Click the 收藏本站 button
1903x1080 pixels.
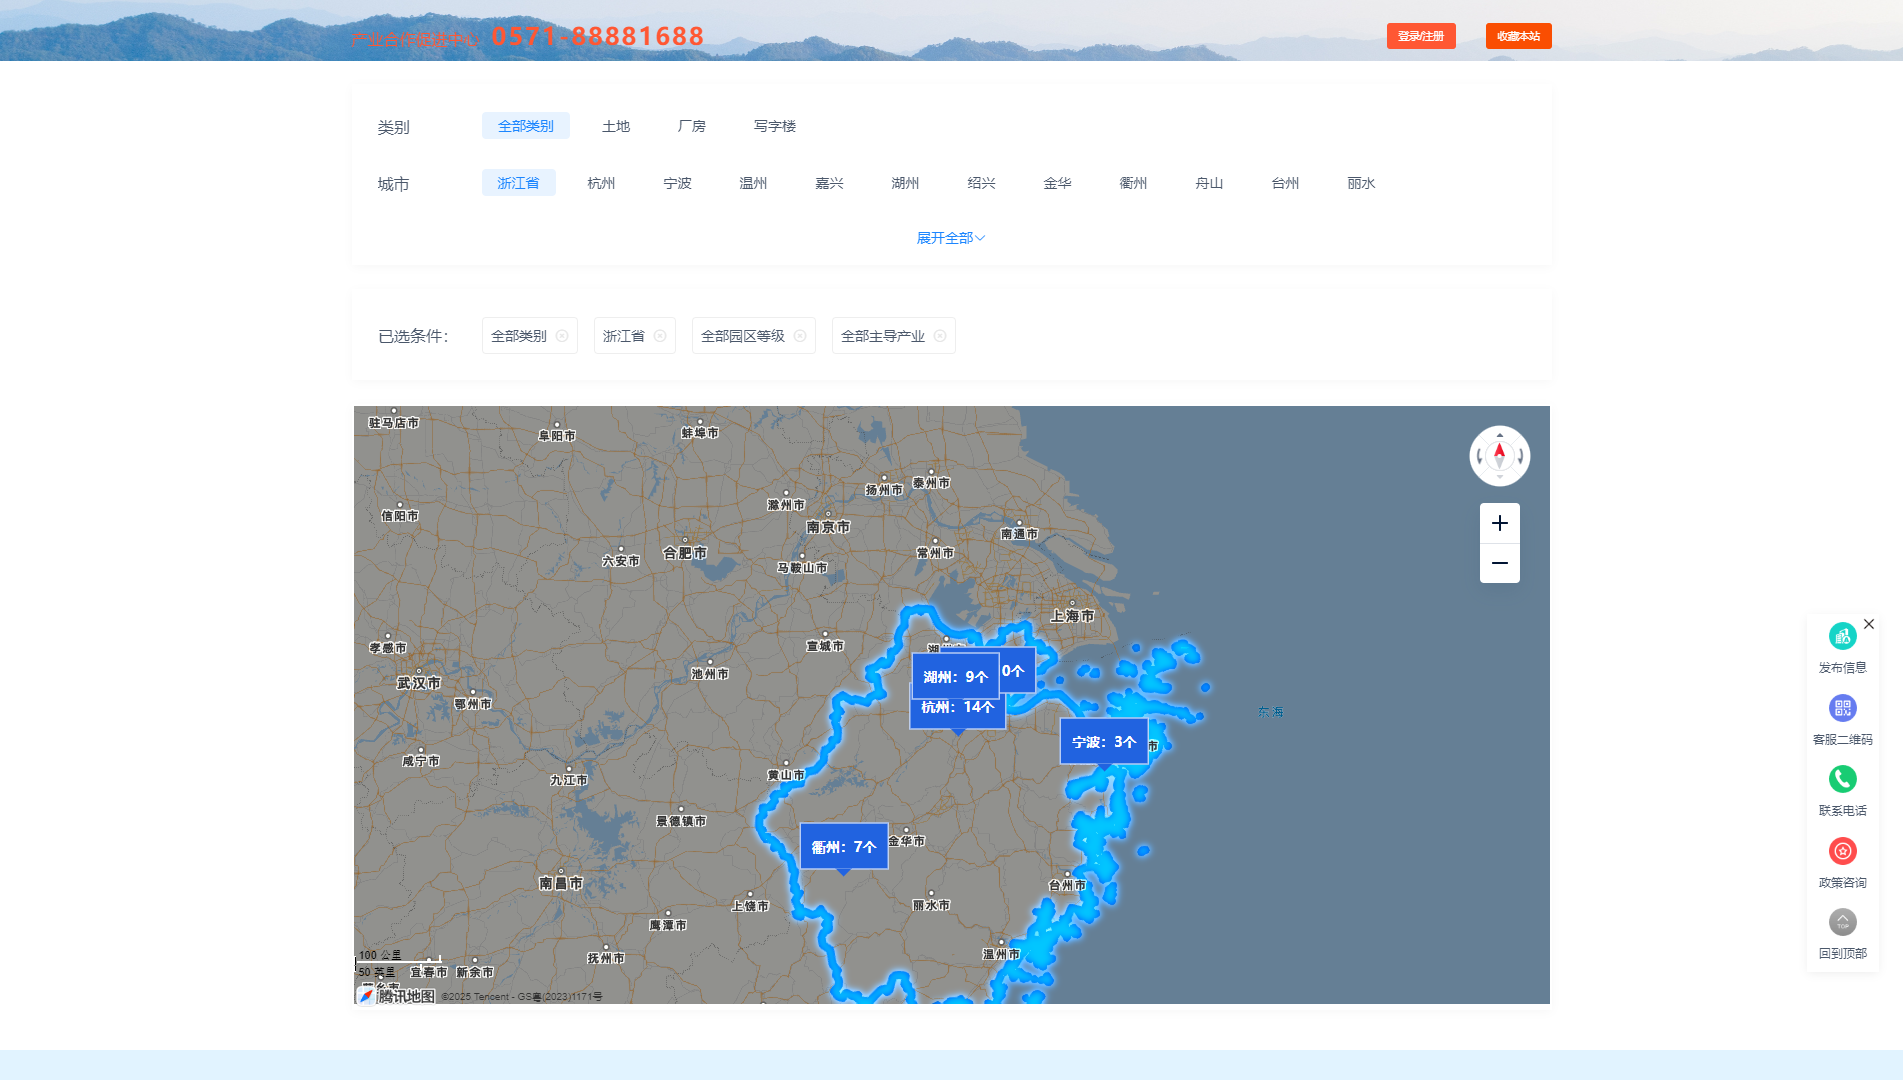[x=1518, y=36]
